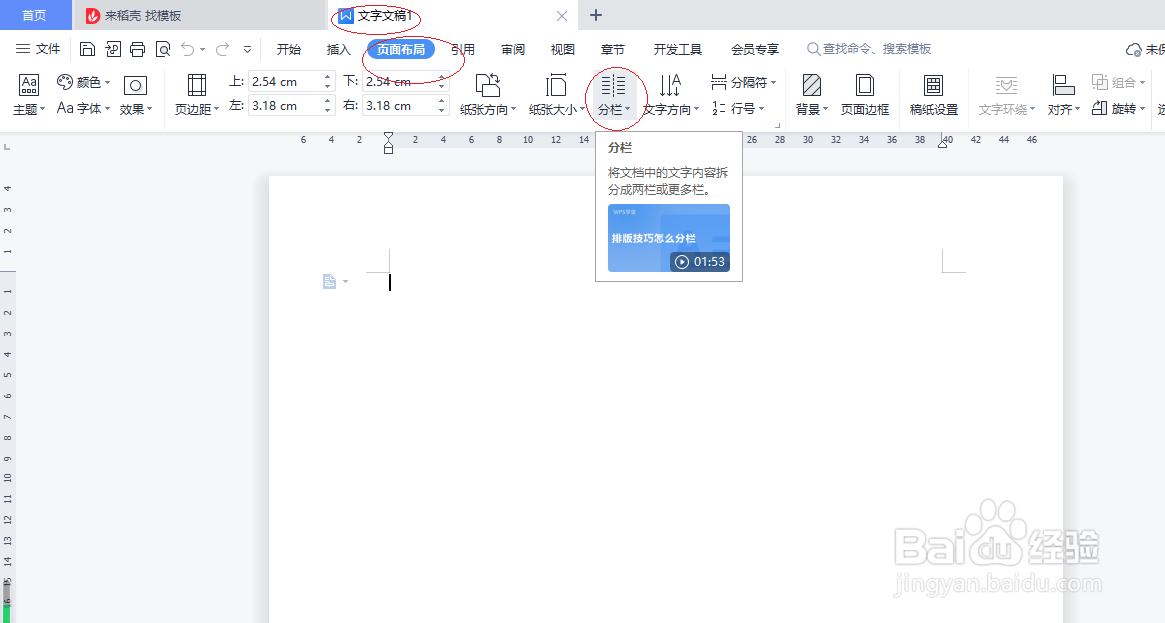1165x623 pixels.
Task: Open 纸张大小 paper size options
Action: [x=556, y=95]
